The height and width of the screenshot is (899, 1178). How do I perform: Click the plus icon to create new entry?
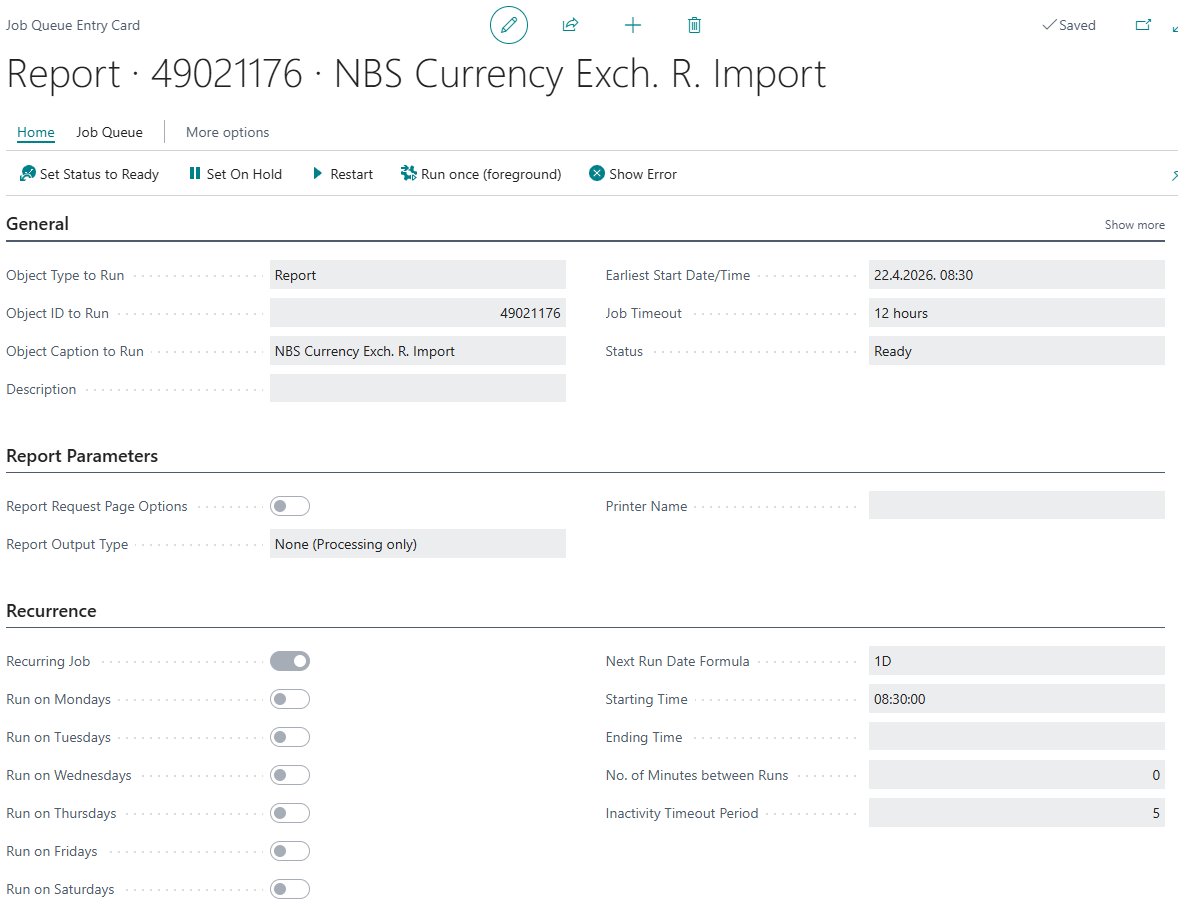[x=632, y=25]
